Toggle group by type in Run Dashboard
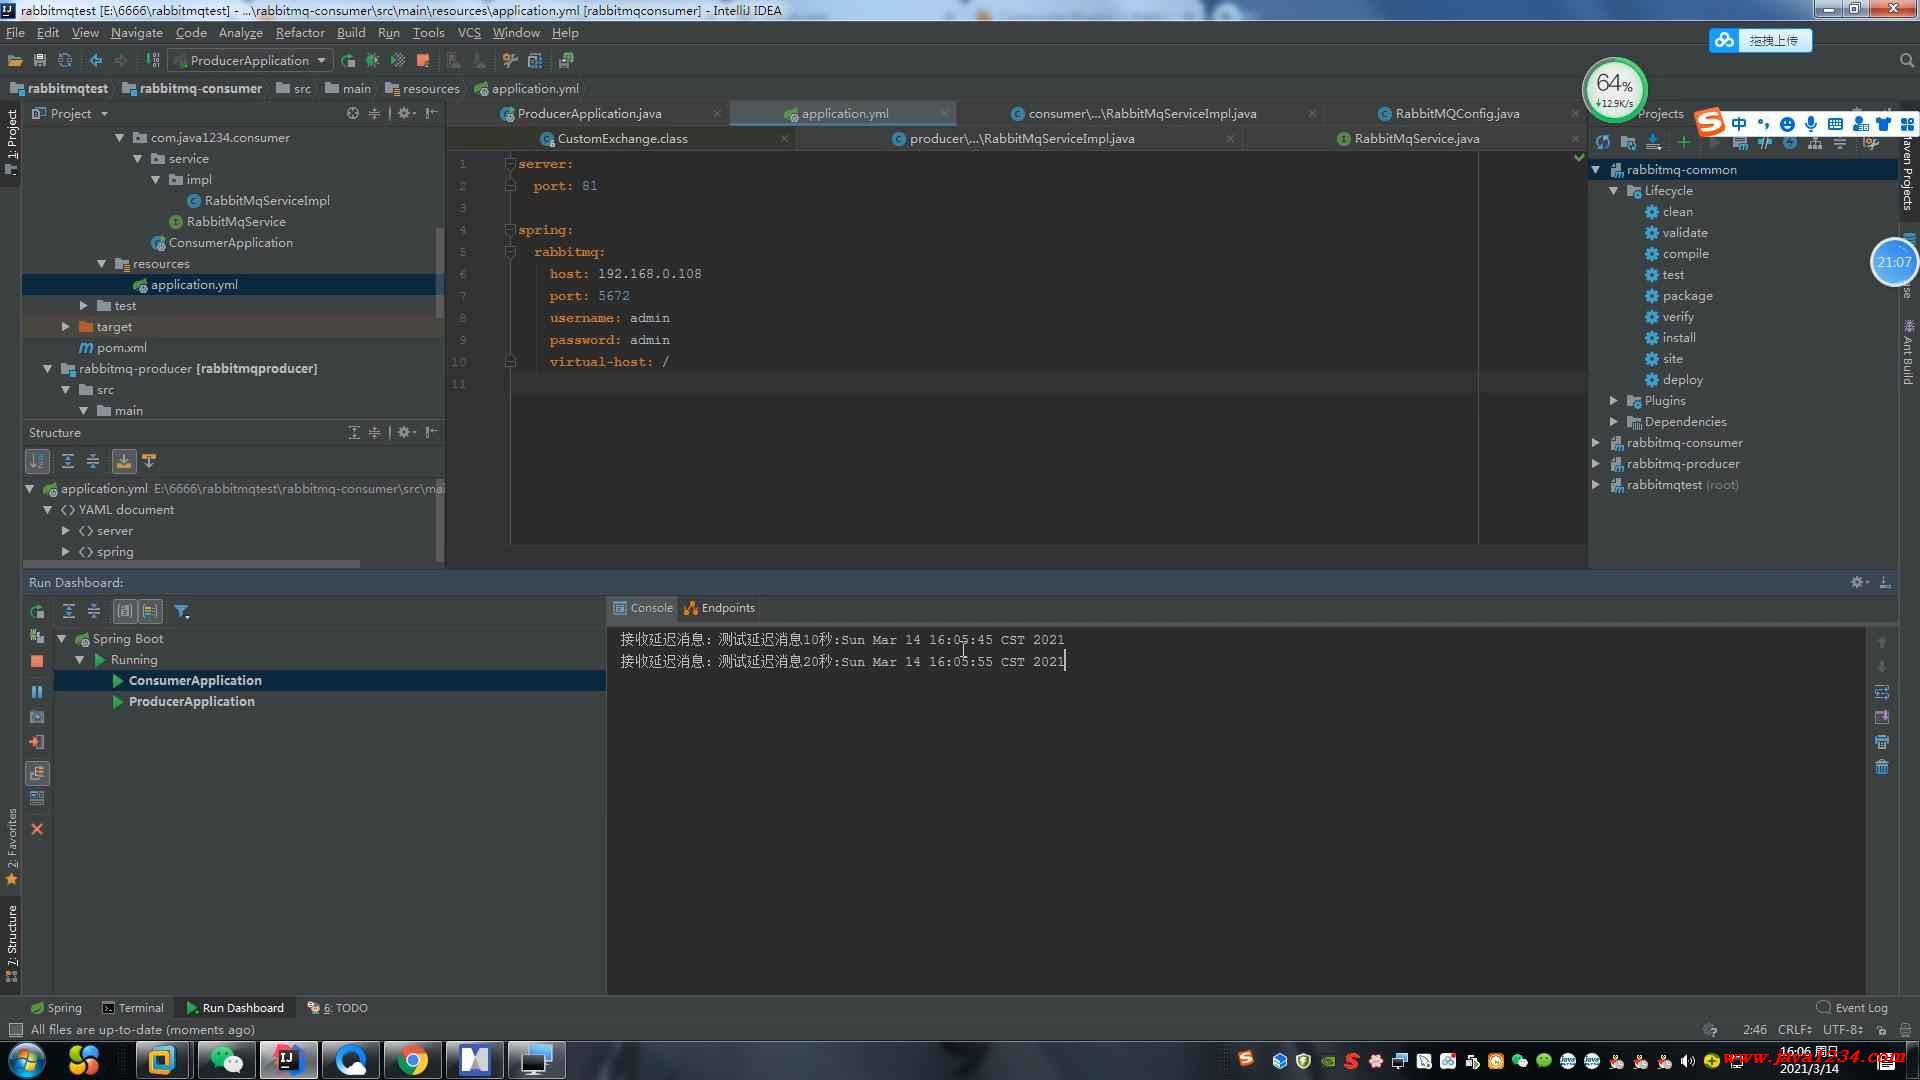The width and height of the screenshot is (1920, 1080). click(x=125, y=611)
